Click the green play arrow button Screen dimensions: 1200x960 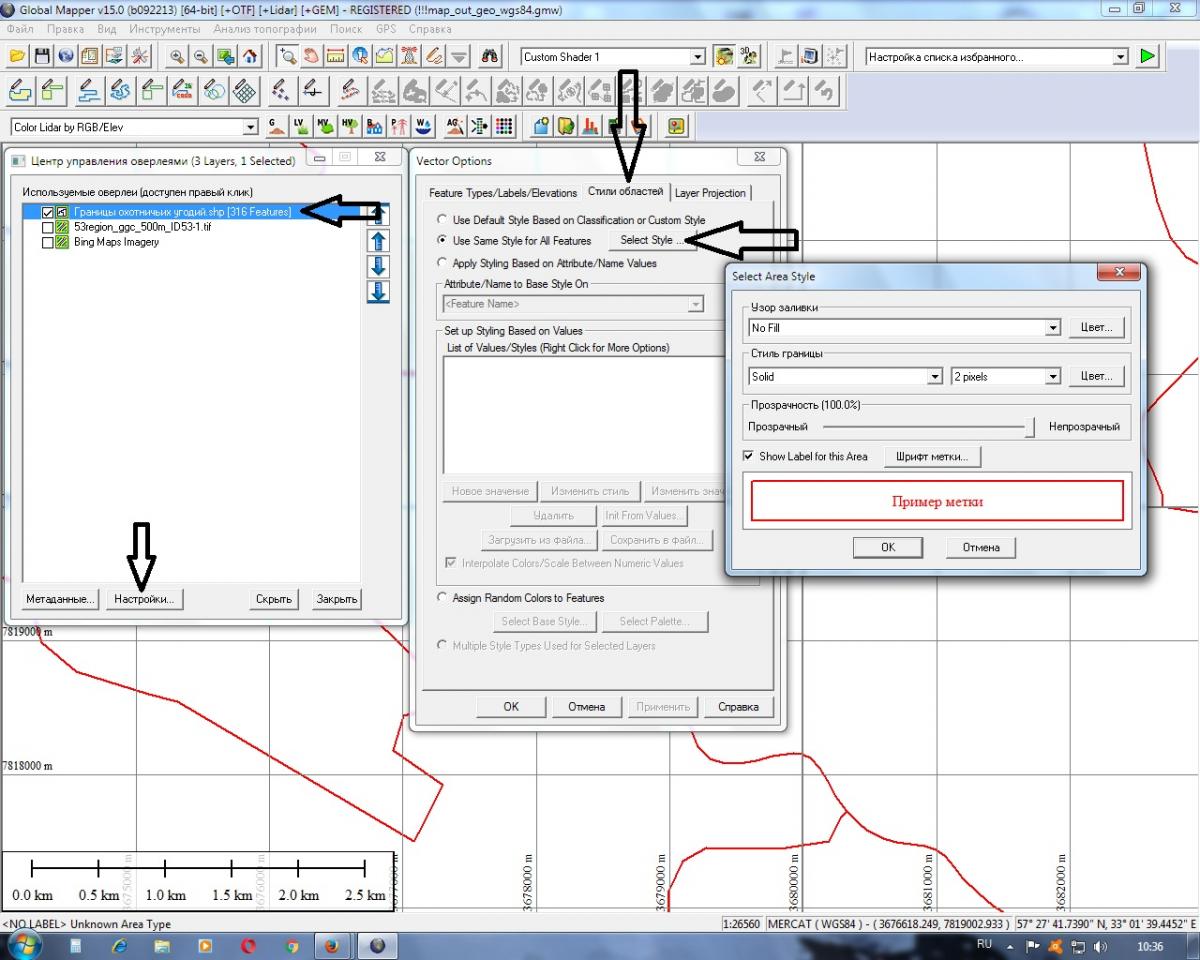pos(1147,57)
